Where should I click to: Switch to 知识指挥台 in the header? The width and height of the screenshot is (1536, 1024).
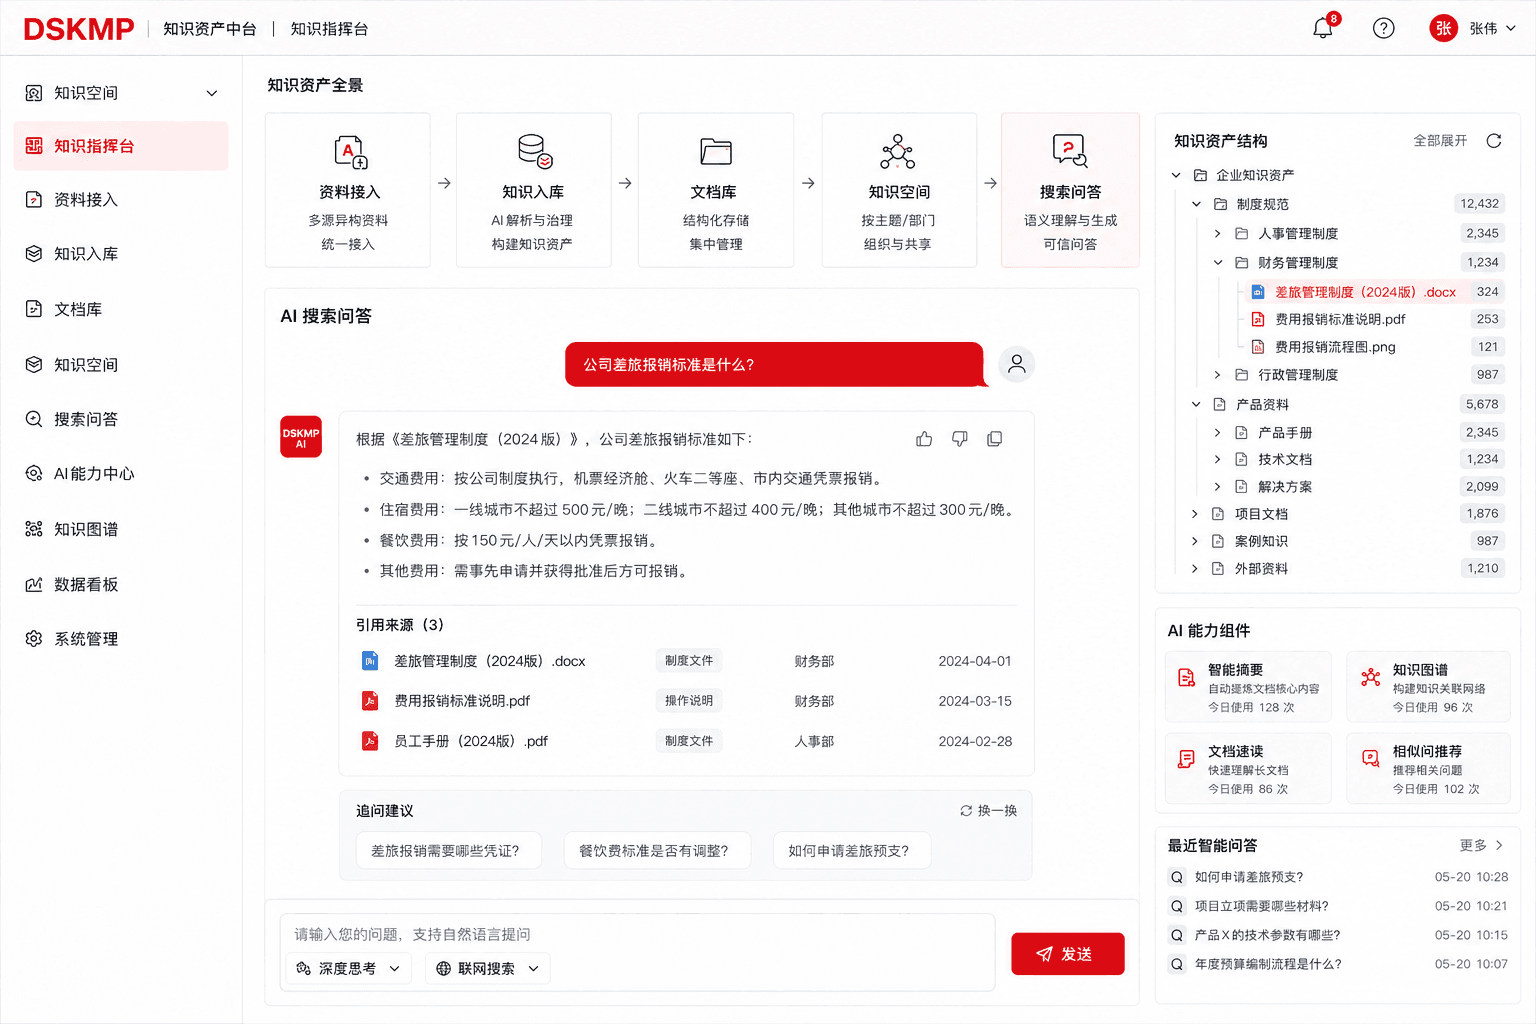(329, 29)
